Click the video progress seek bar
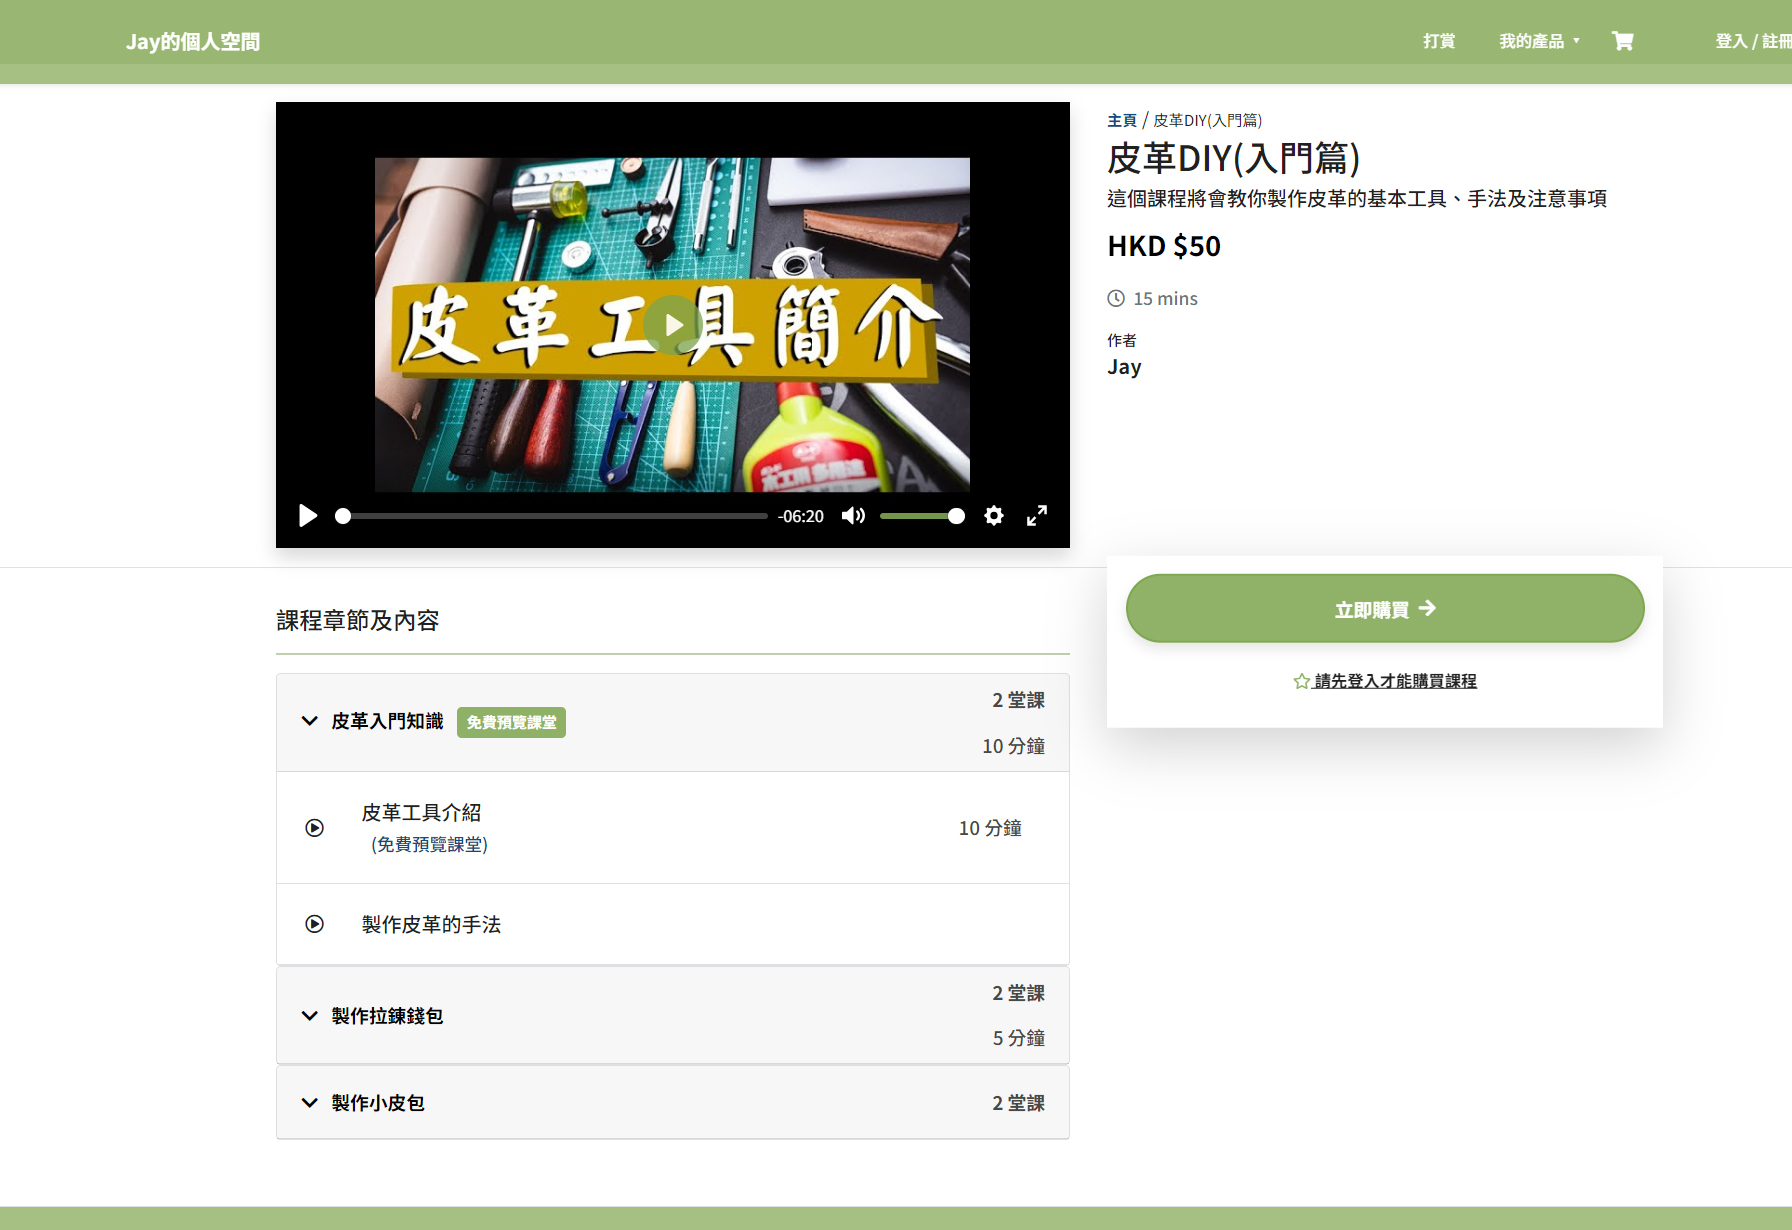This screenshot has height=1230, width=1792. point(554,516)
